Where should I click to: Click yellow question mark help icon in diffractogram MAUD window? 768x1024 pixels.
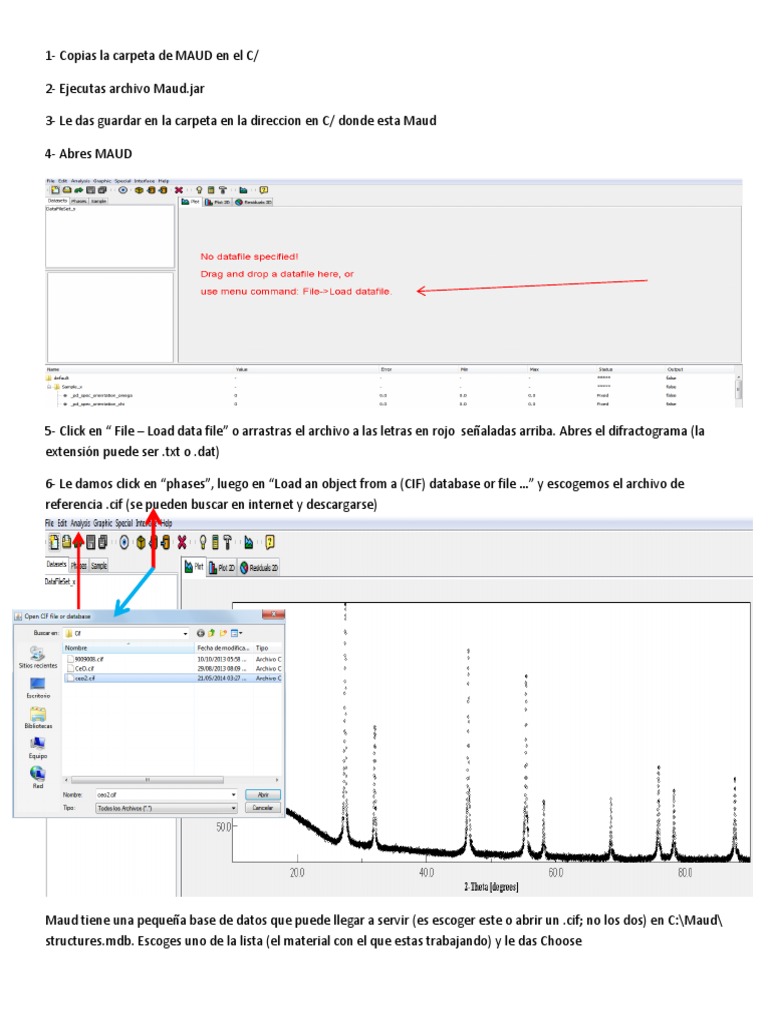[270, 542]
